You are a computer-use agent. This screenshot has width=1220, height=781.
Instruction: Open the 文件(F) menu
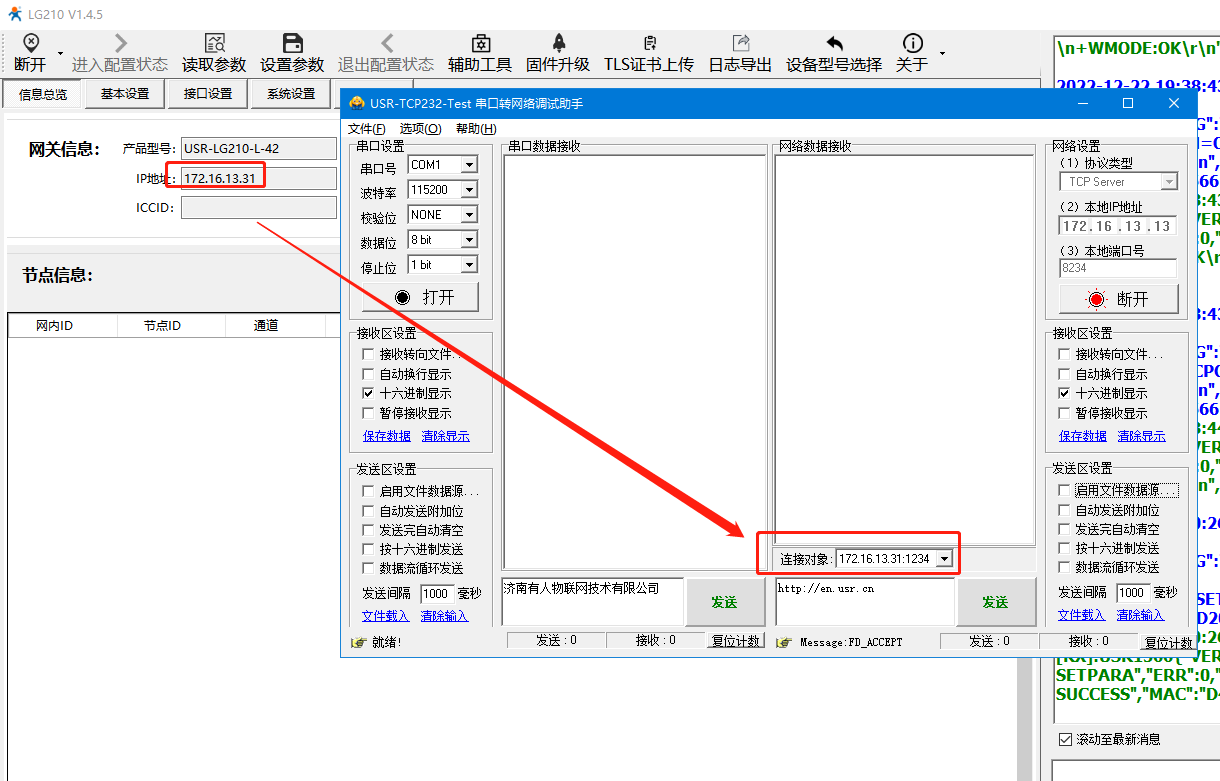click(366, 129)
